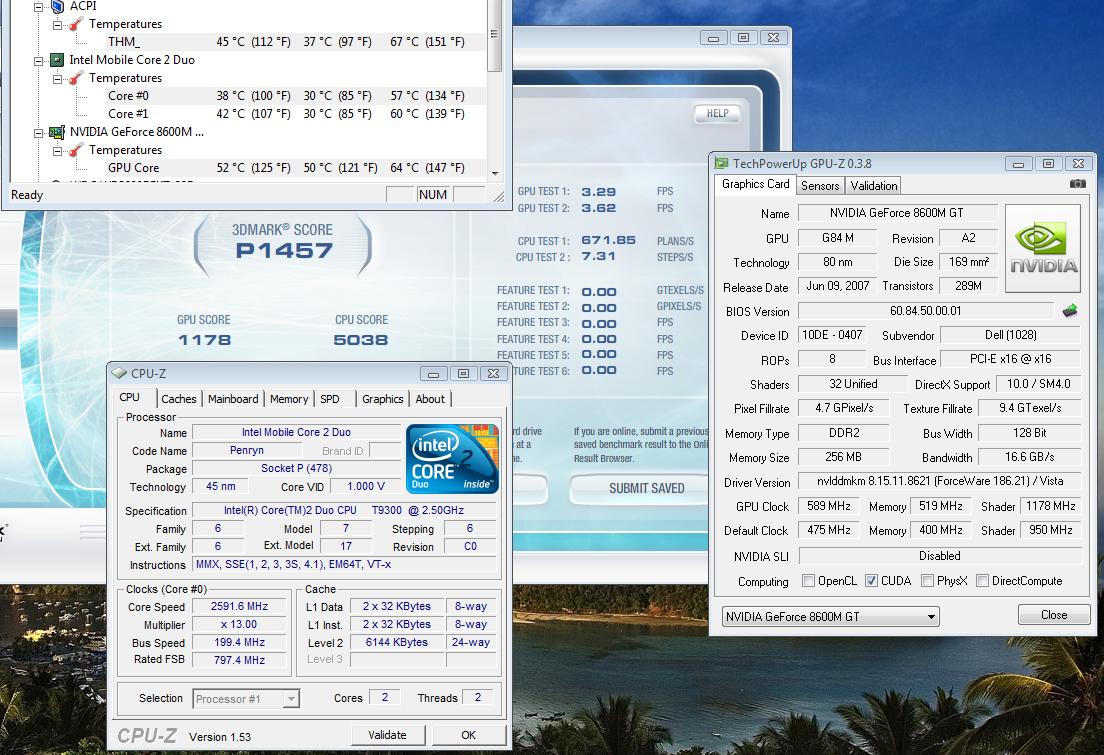Click the CPU-Z title bar icon

(x=119, y=373)
